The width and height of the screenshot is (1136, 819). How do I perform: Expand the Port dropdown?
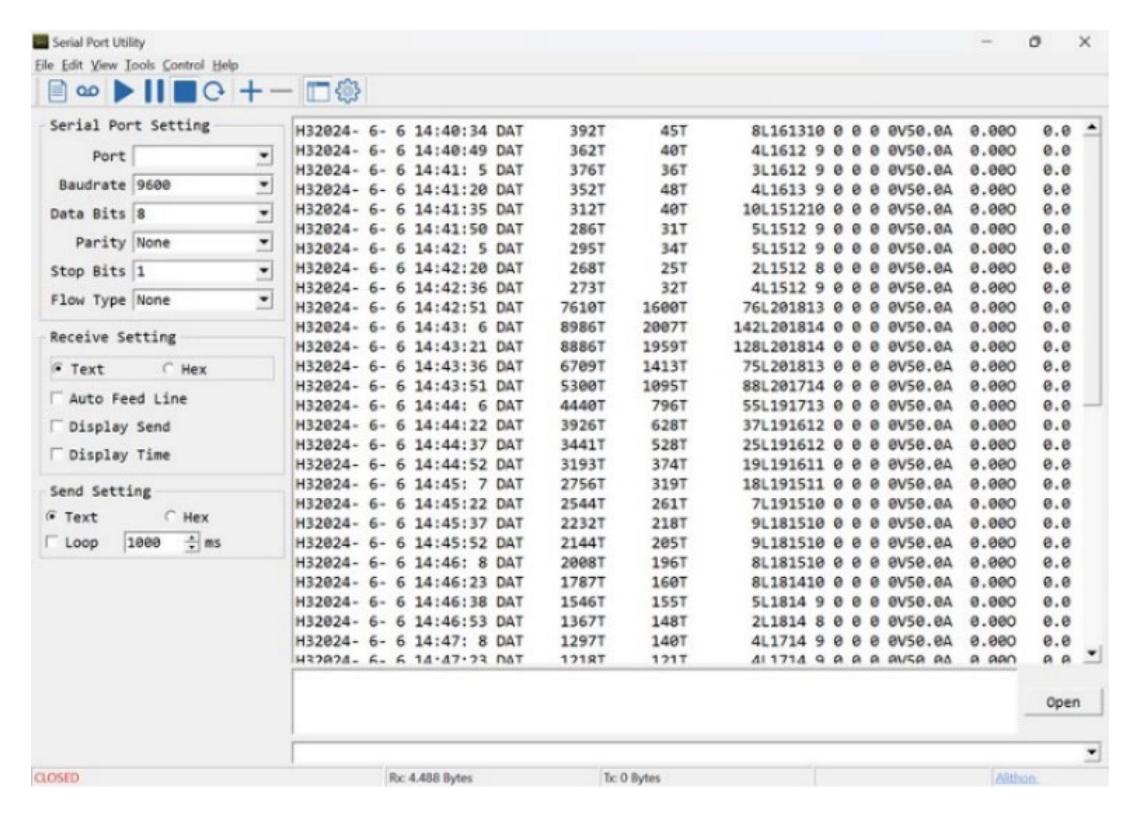pos(264,156)
